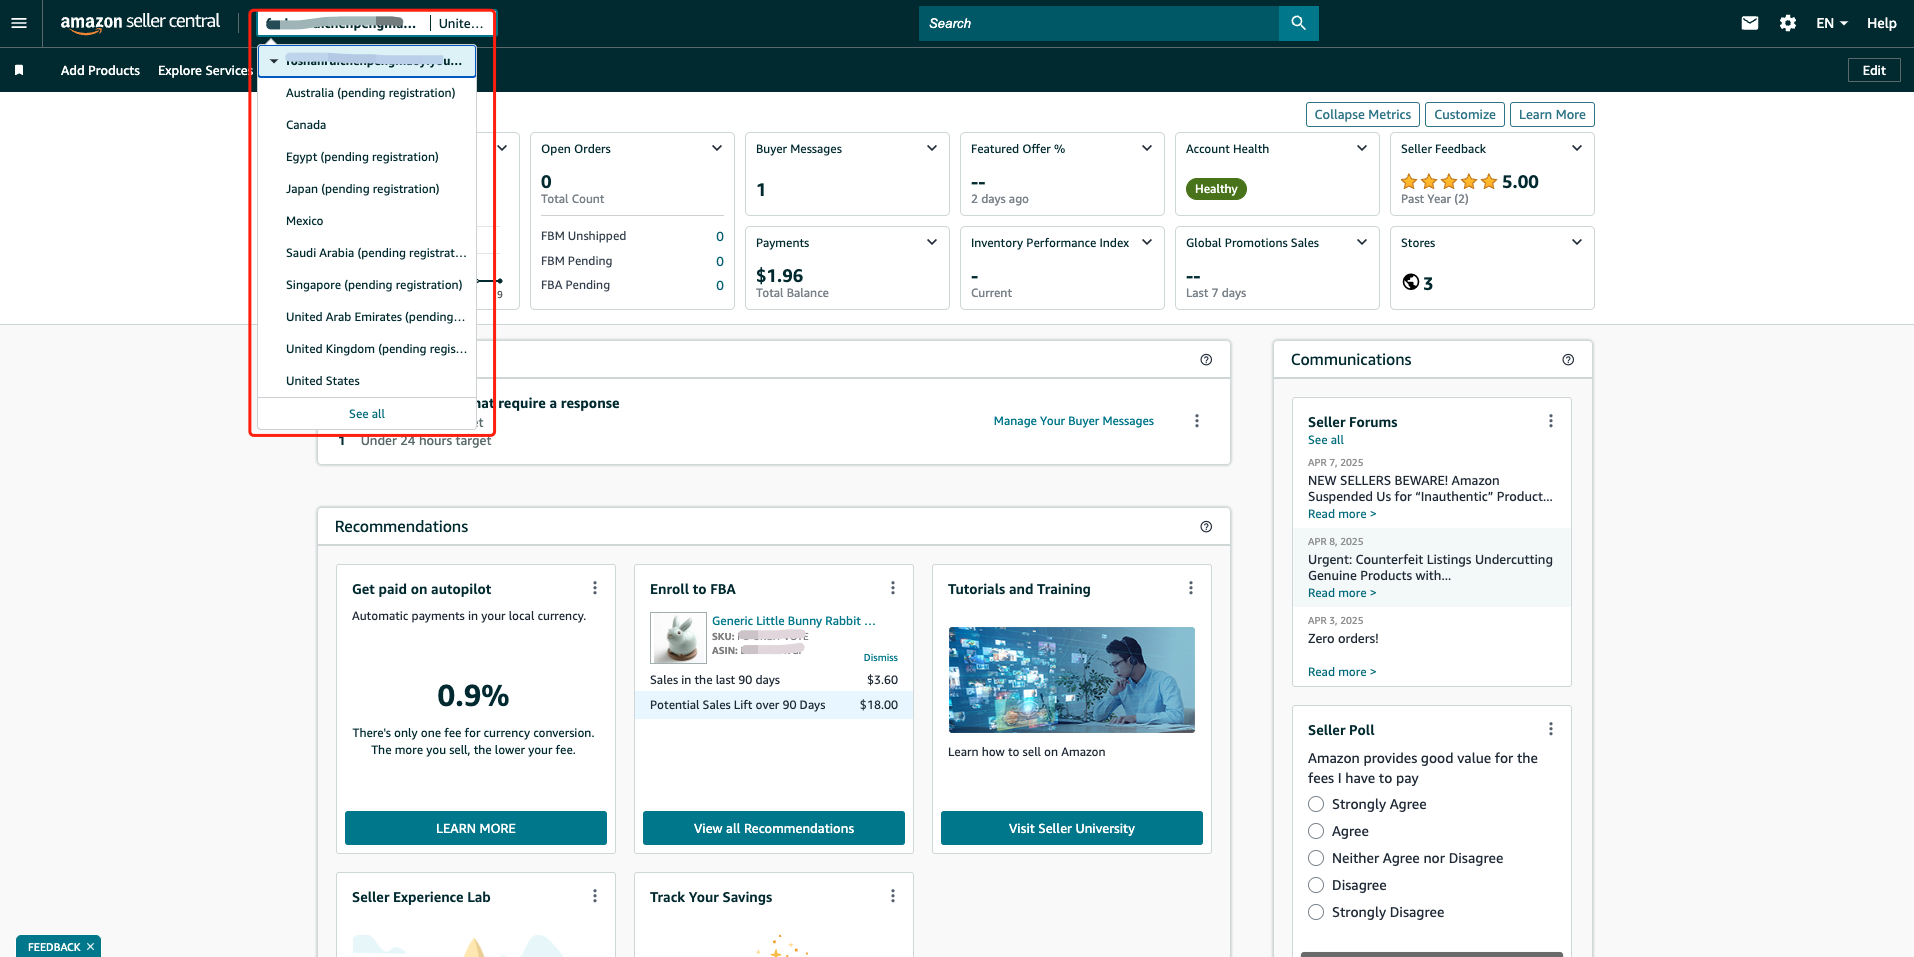Open the mail messages icon
Image resolution: width=1914 pixels, height=957 pixels.
(x=1750, y=23)
